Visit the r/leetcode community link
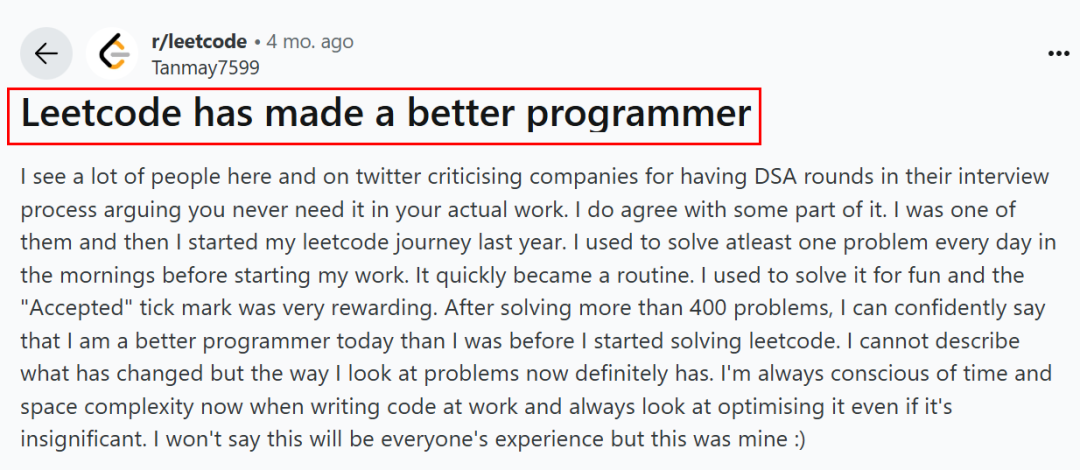Viewport: 1080px width, 470px height. point(199,42)
